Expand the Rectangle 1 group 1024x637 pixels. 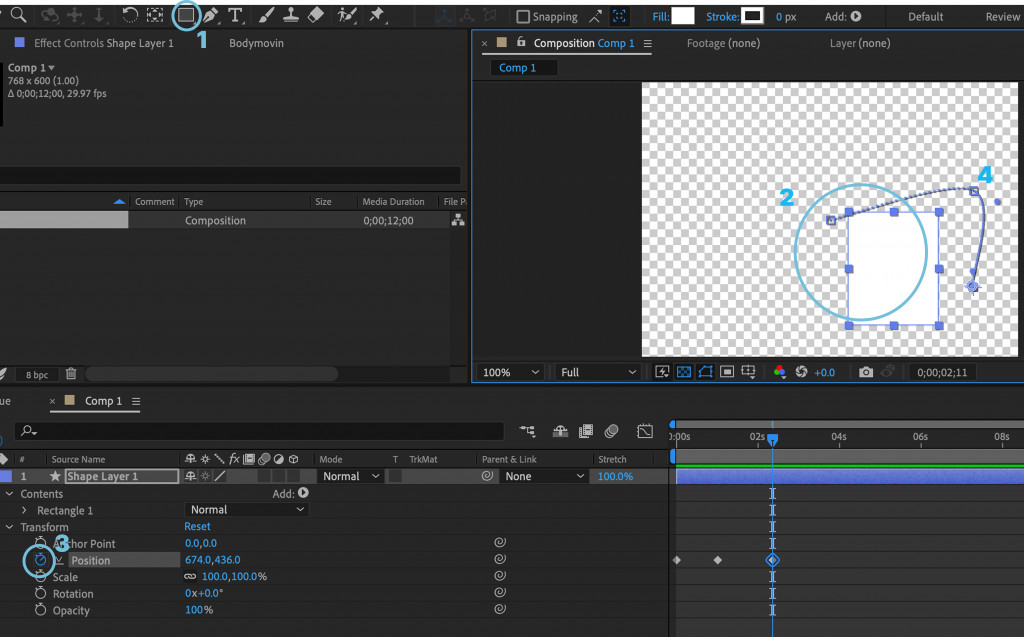click(25, 510)
